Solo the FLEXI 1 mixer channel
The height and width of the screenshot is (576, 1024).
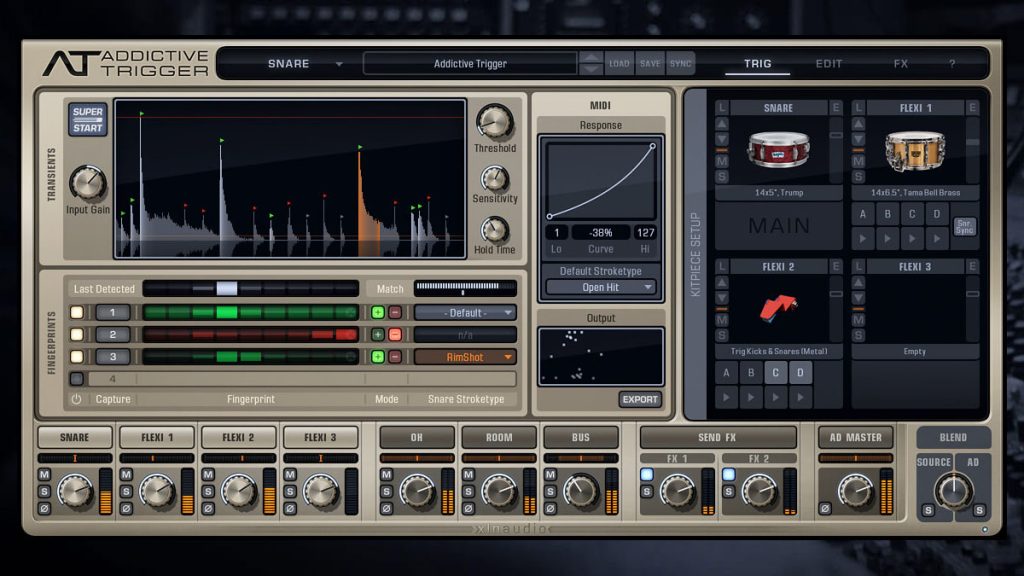126,492
